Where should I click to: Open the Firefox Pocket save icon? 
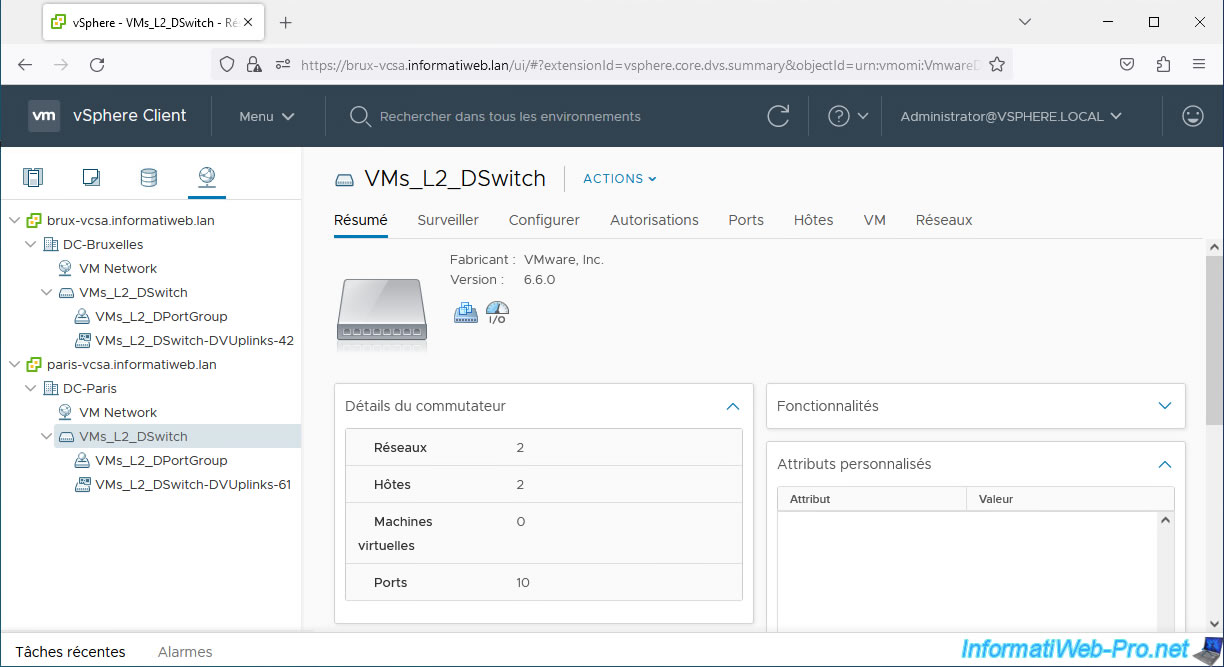click(1126, 64)
